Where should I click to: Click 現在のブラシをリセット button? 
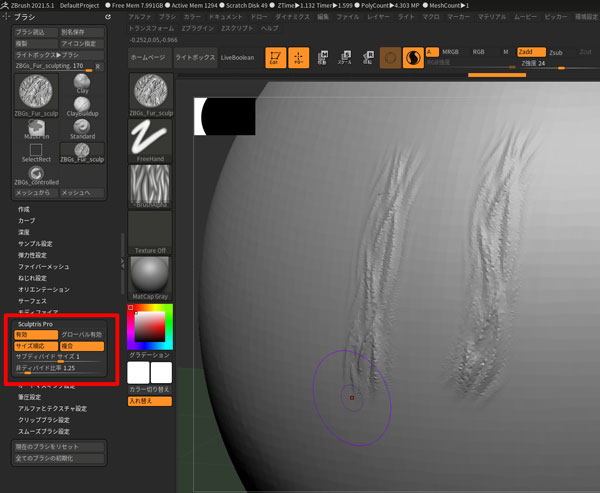click(x=59, y=447)
